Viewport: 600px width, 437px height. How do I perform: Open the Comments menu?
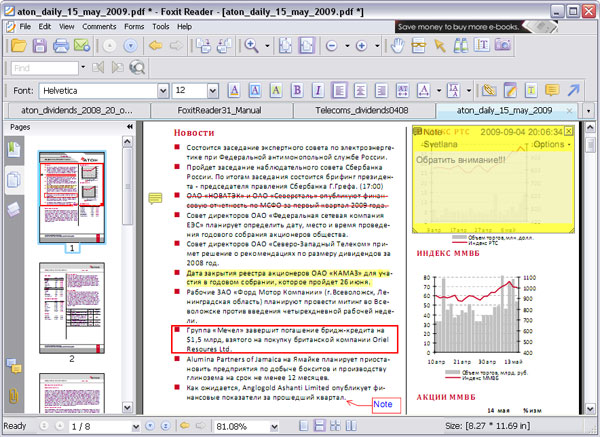tap(99, 26)
